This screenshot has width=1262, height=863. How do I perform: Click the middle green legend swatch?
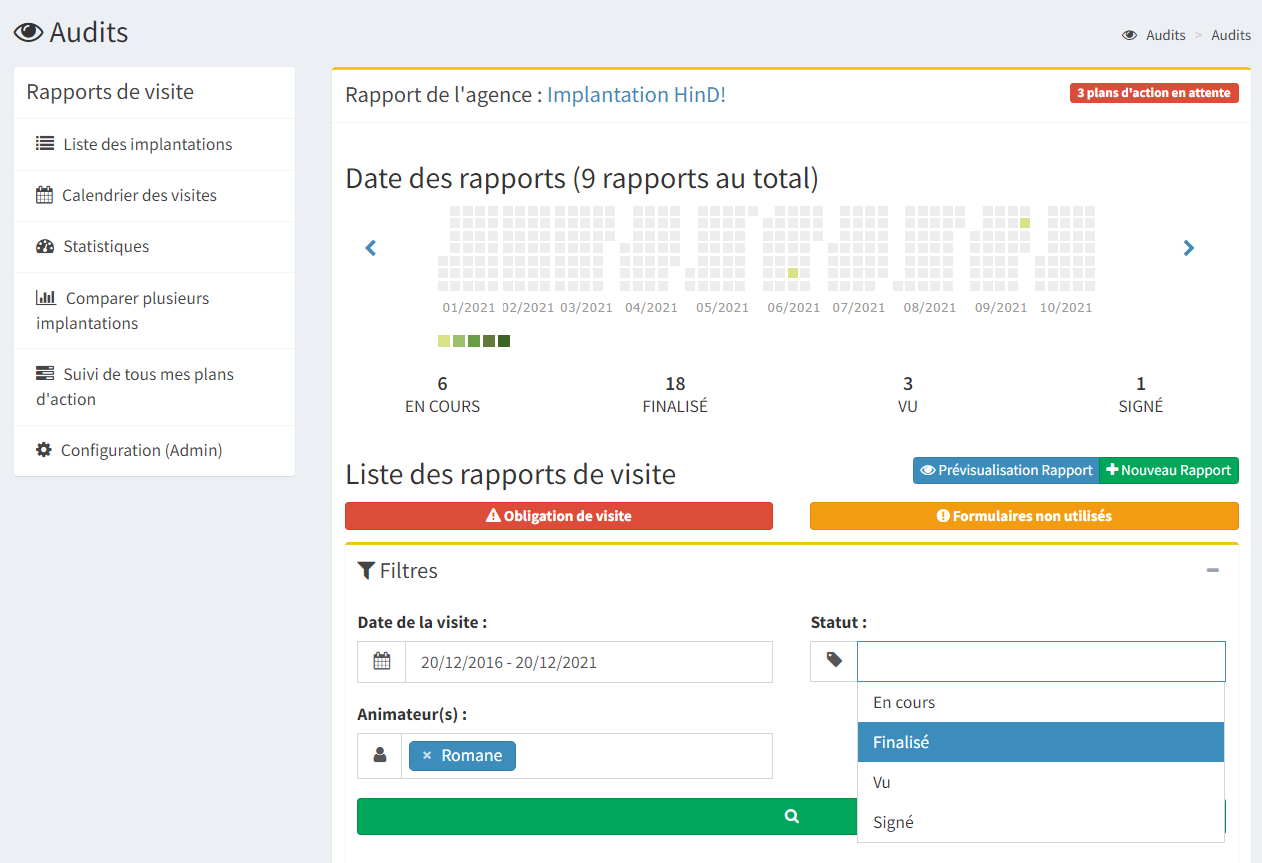point(474,341)
